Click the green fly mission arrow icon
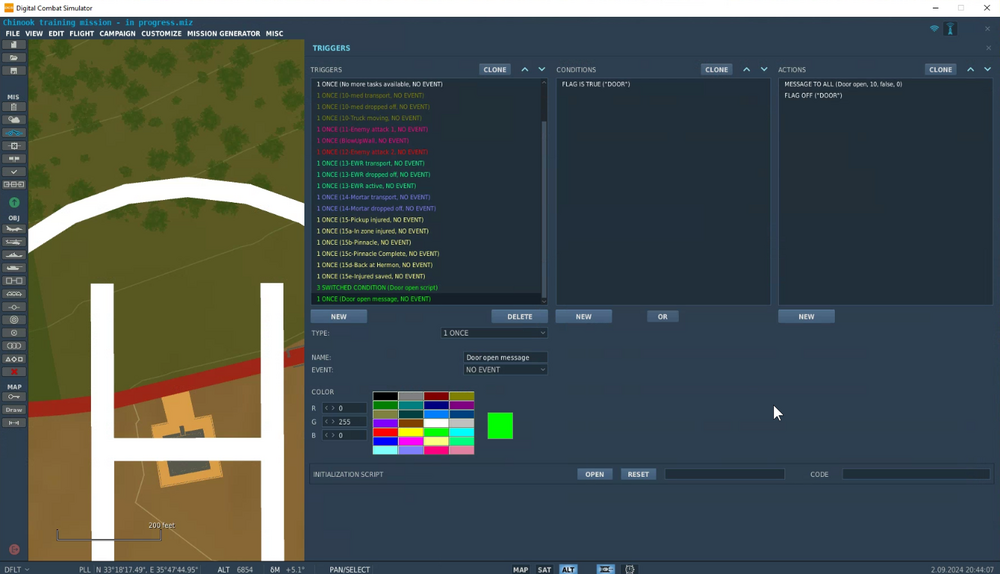The width and height of the screenshot is (1000, 574). pyautogui.click(x=14, y=202)
